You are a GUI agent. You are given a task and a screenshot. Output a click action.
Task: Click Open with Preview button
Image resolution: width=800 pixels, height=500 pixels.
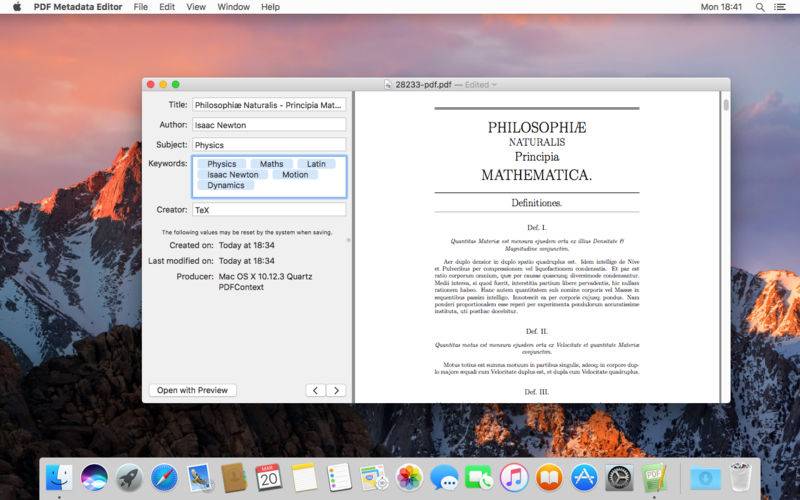click(192, 390)
